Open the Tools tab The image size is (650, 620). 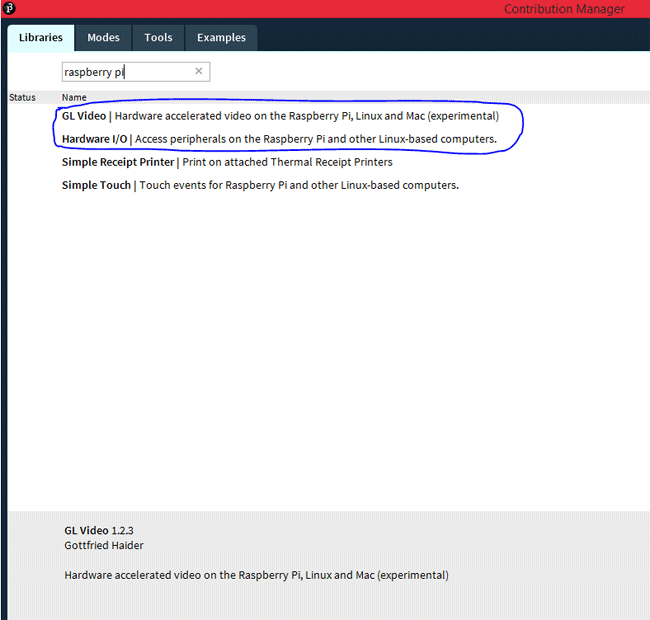click(x=158, y=38)
